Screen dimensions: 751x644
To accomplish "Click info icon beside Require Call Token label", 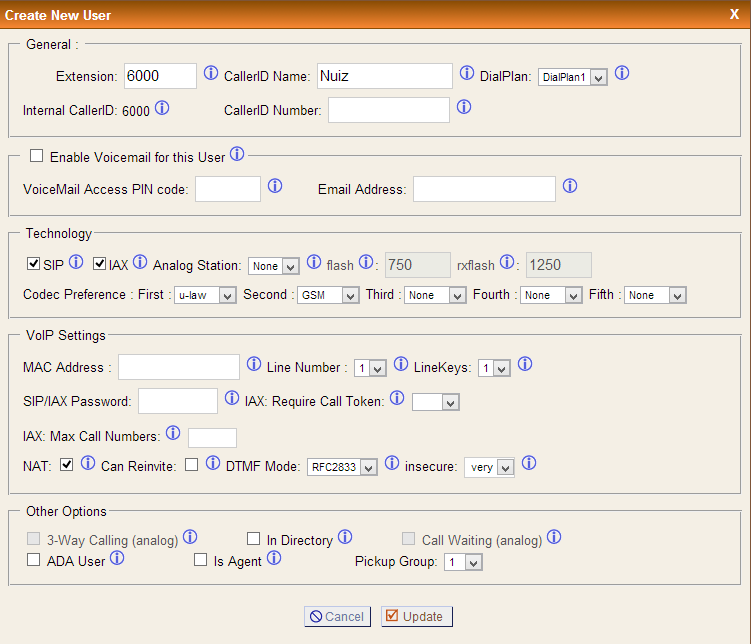I will (397, 398).
